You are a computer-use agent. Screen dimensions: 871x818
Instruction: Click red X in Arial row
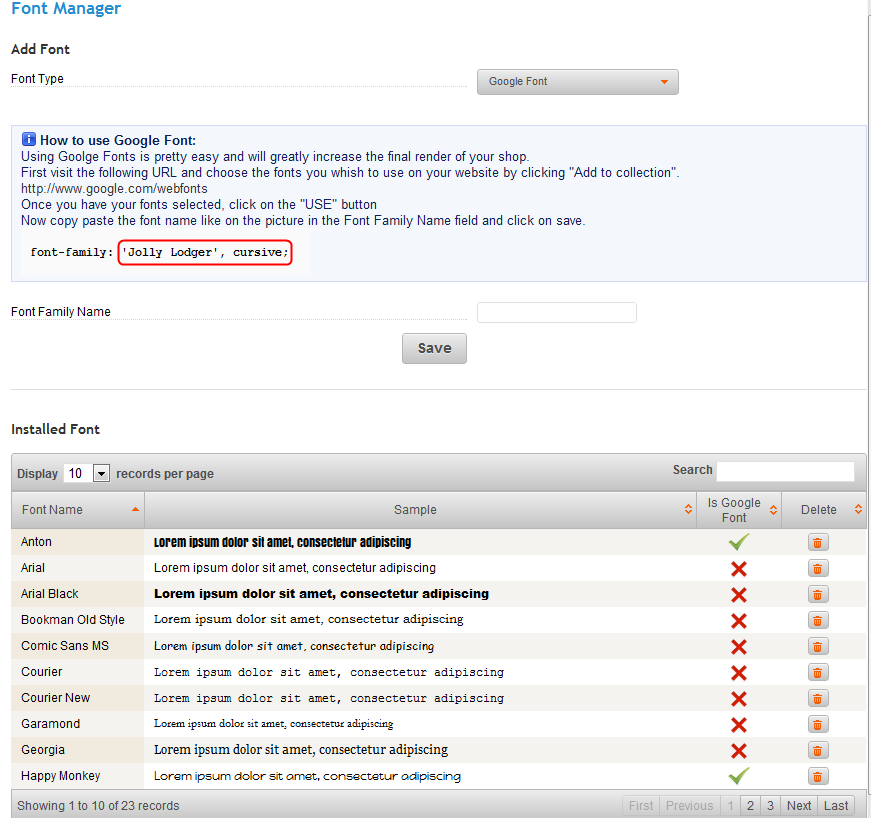[x=739, y=569]
